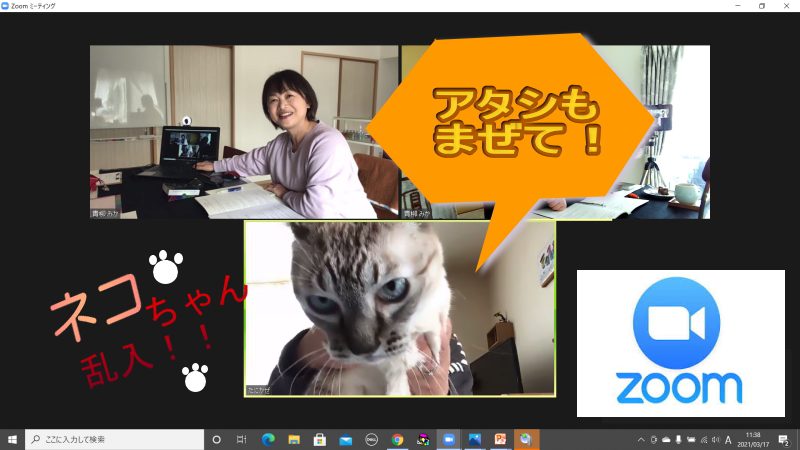Open the Photos app taskbar icon

[x=475, y=439]
